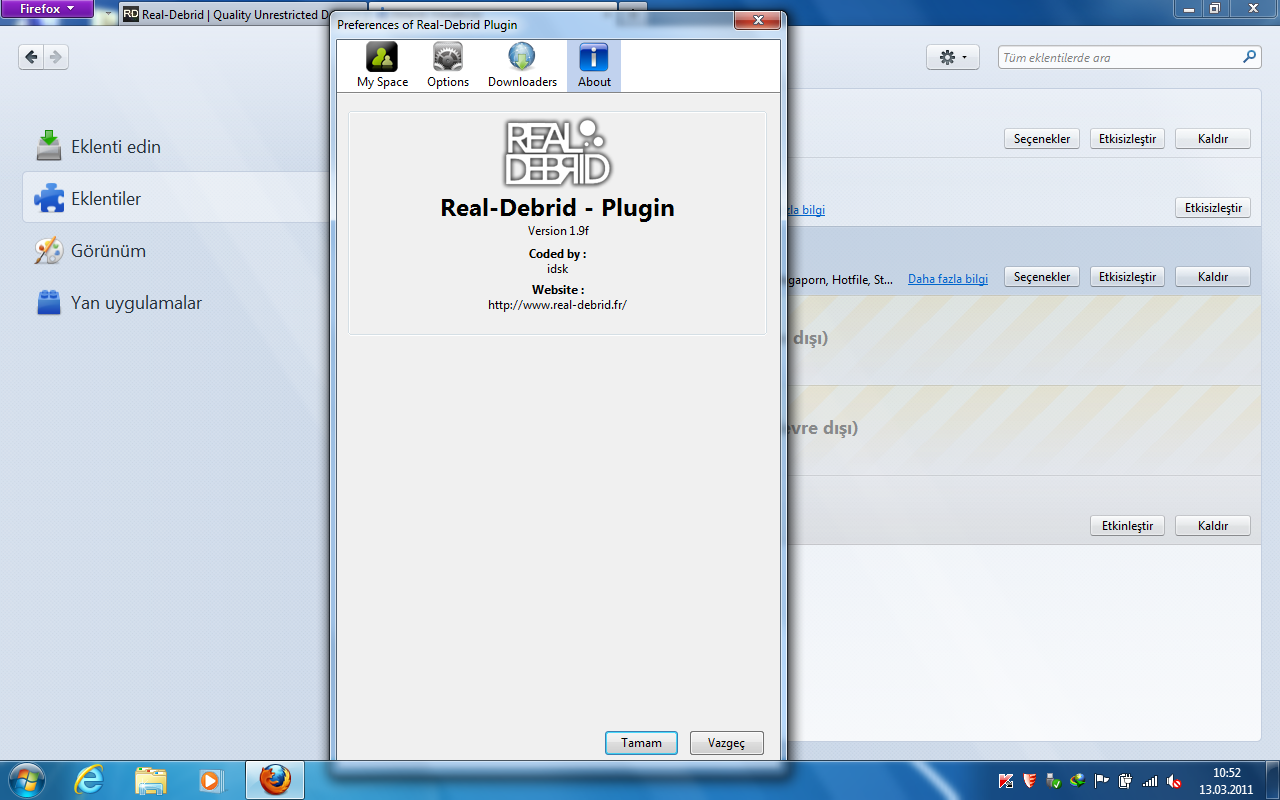Viewport: 1280px width, 800px height.
Task: Click Etkisizleştir in the highlighted Hotfile row
Action: [1127, 277]
